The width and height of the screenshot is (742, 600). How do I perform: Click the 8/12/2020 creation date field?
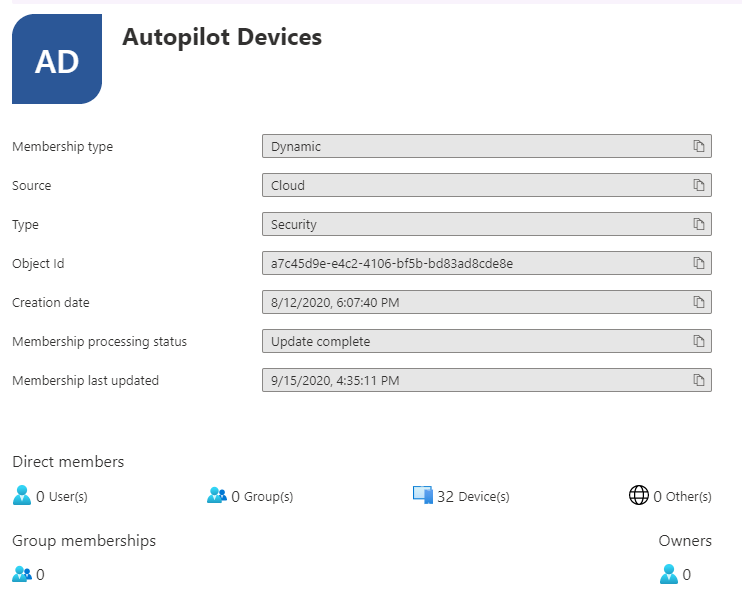486,302
